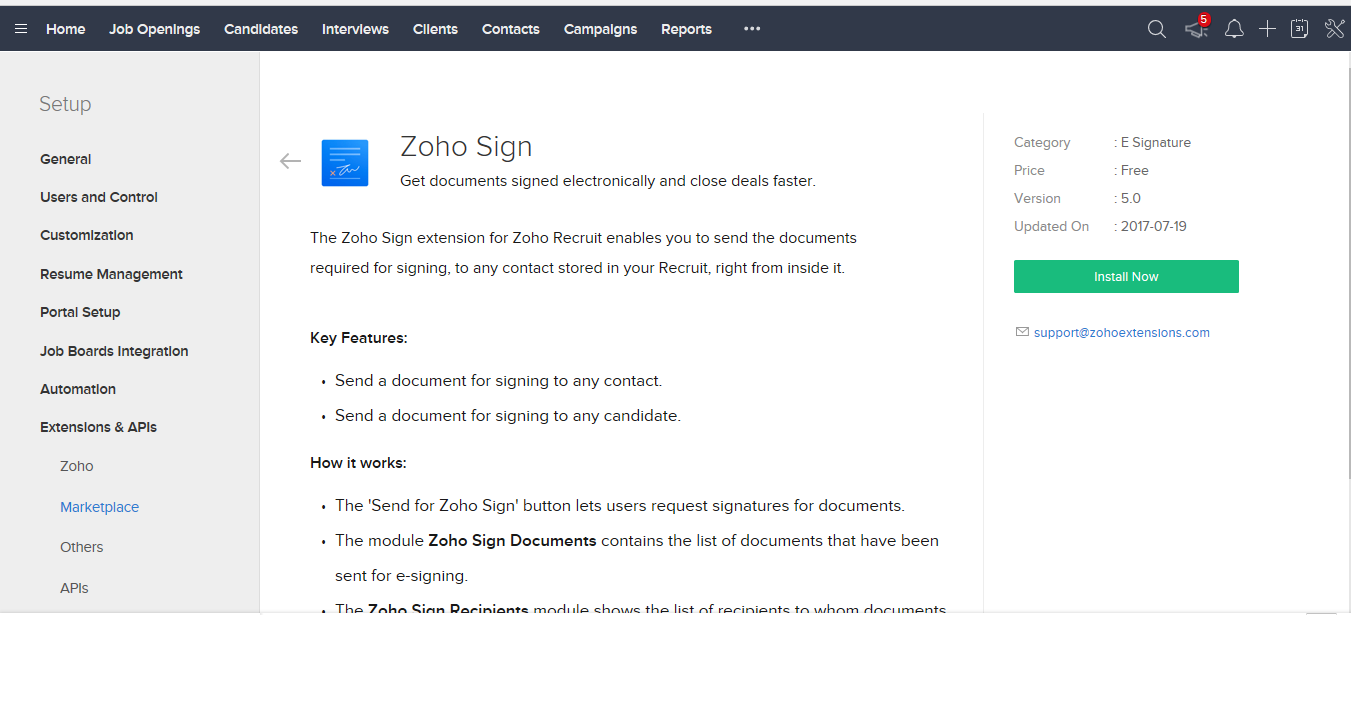Viewport: 1351px width, 720px height.
Task: Open the Job Openings tab
Action: 155,29
